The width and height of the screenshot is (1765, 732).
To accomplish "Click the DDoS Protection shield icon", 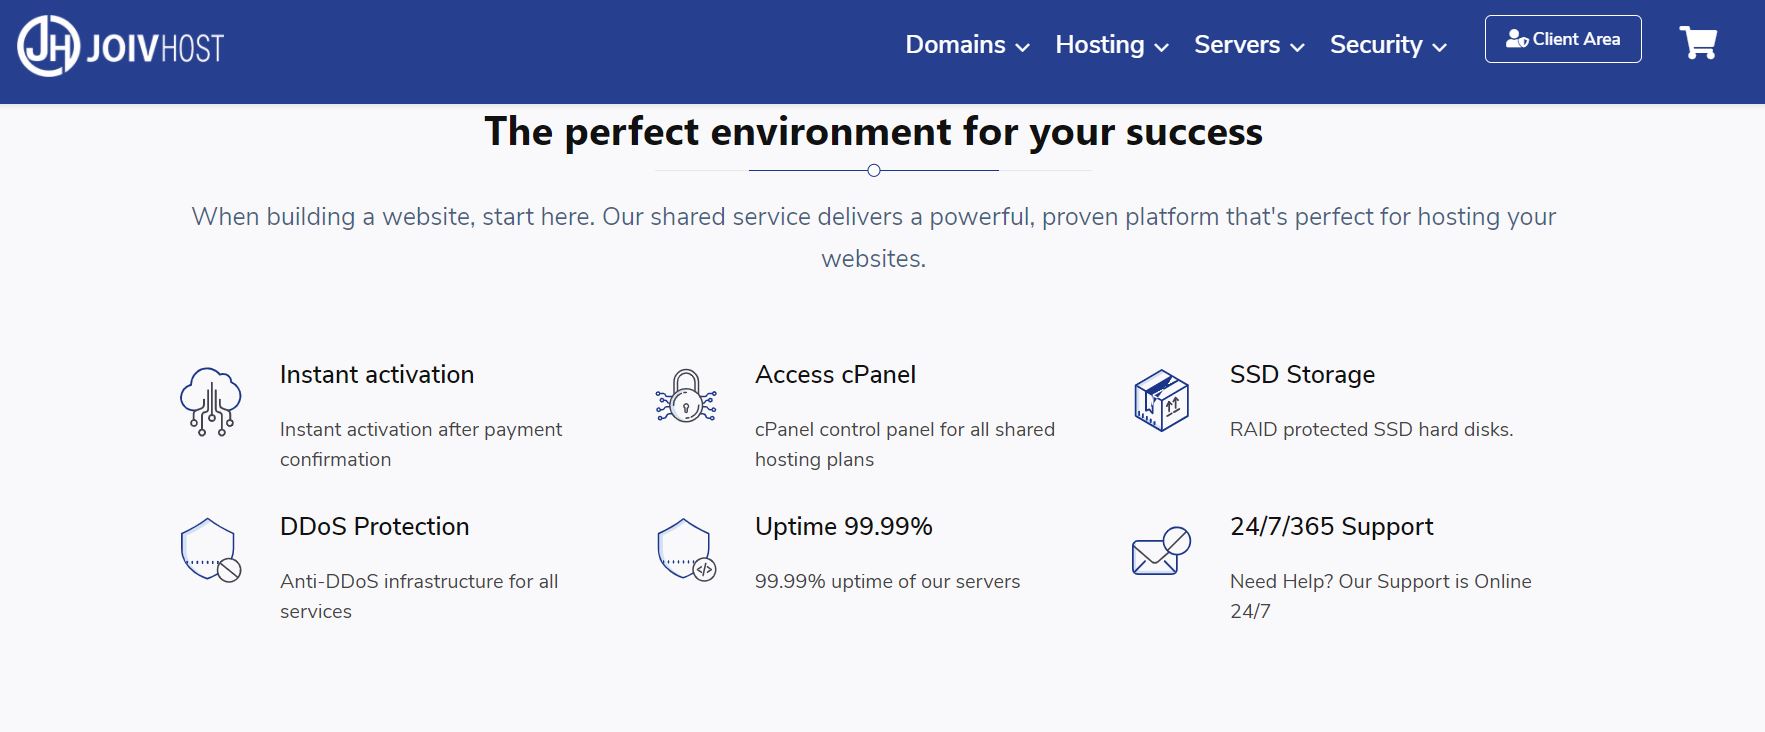I will point(211,550).
